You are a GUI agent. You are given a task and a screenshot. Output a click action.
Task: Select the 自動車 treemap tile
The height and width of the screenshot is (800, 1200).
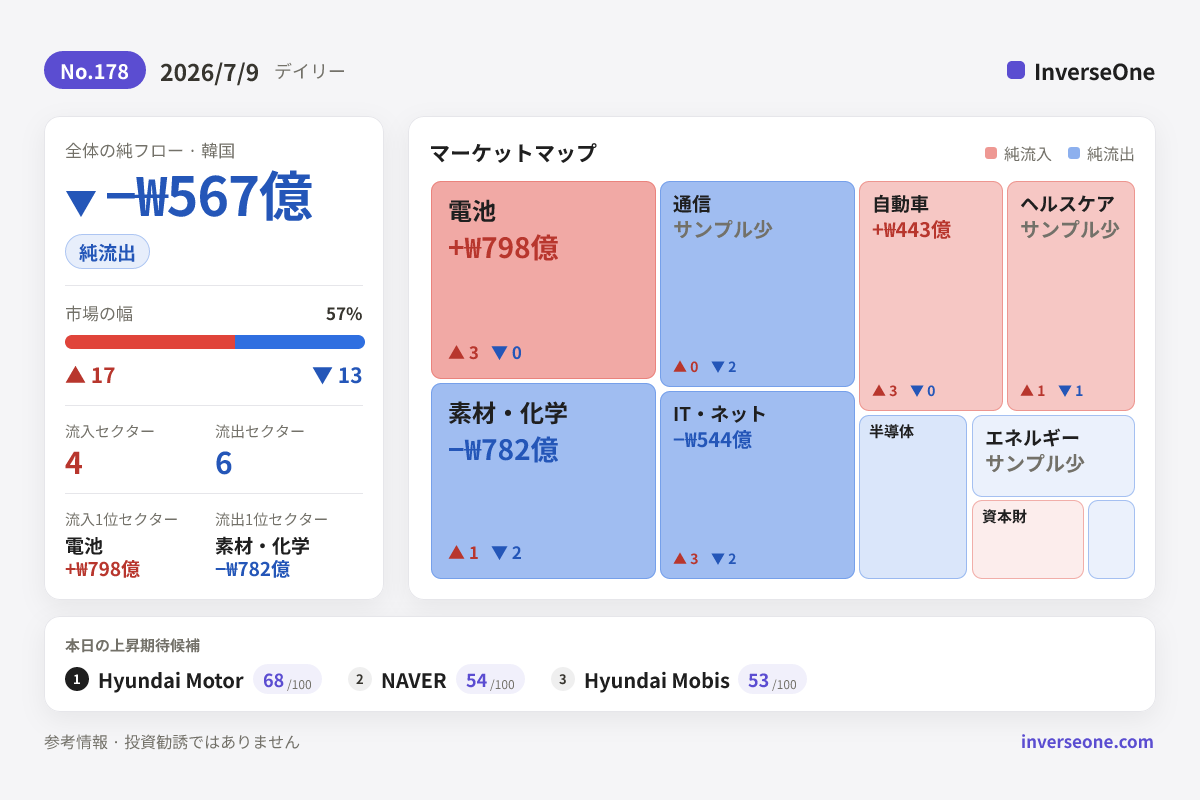pos(931,296)
